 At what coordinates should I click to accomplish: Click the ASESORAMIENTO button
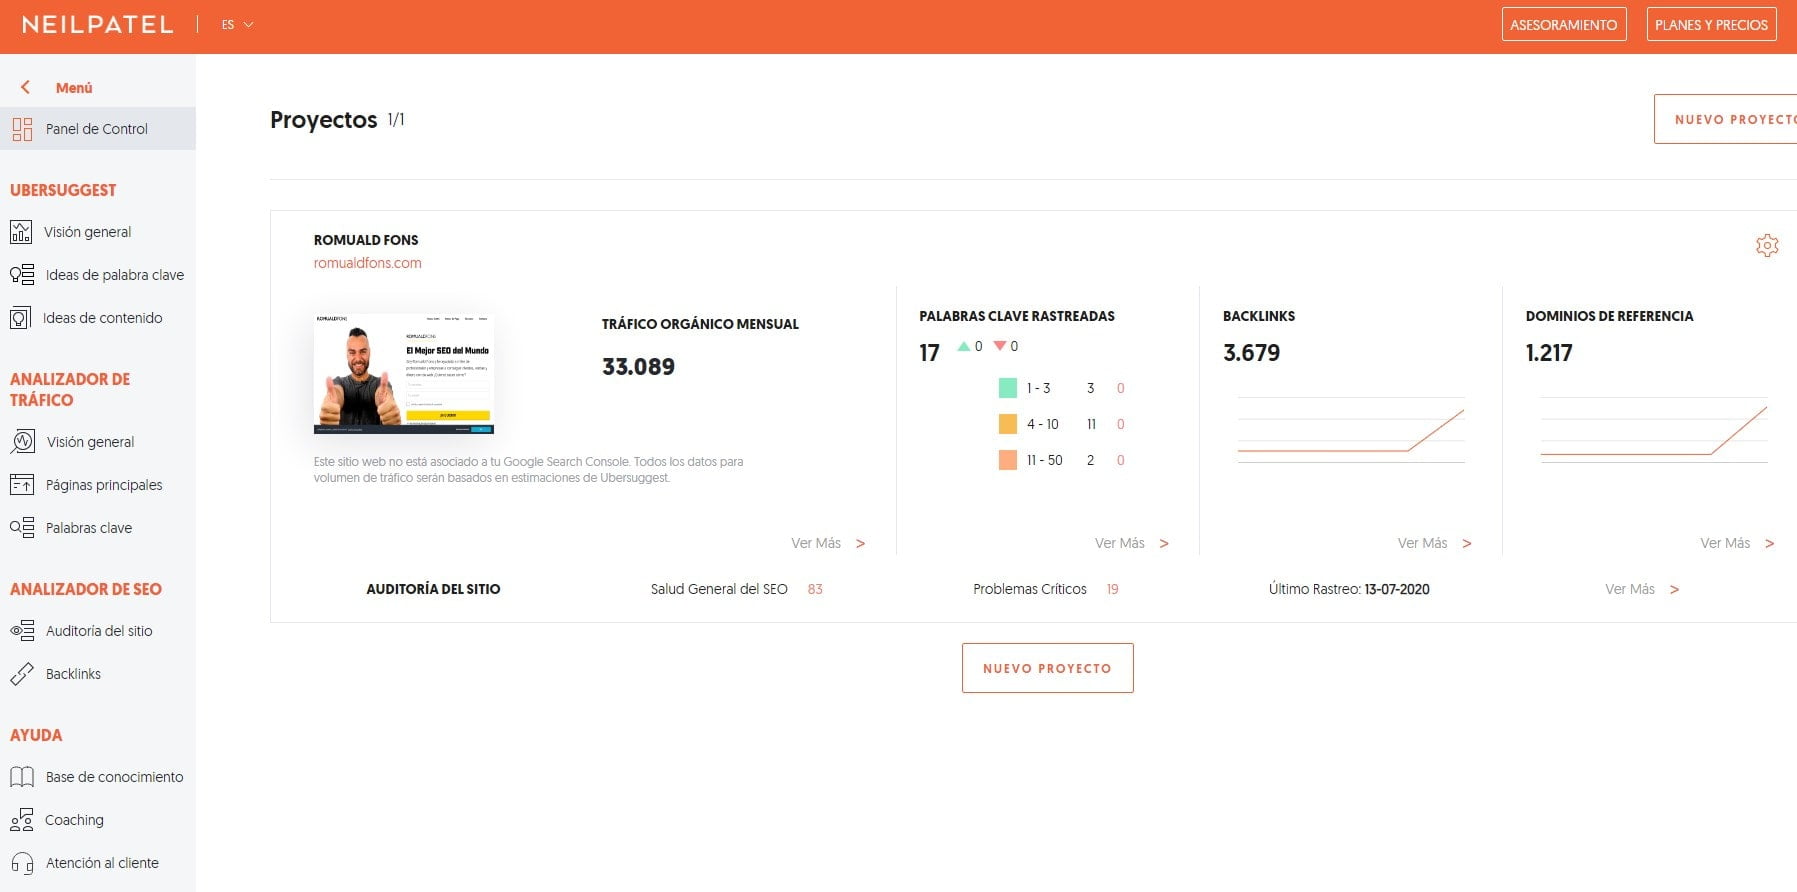click(x=1563, y=25)
